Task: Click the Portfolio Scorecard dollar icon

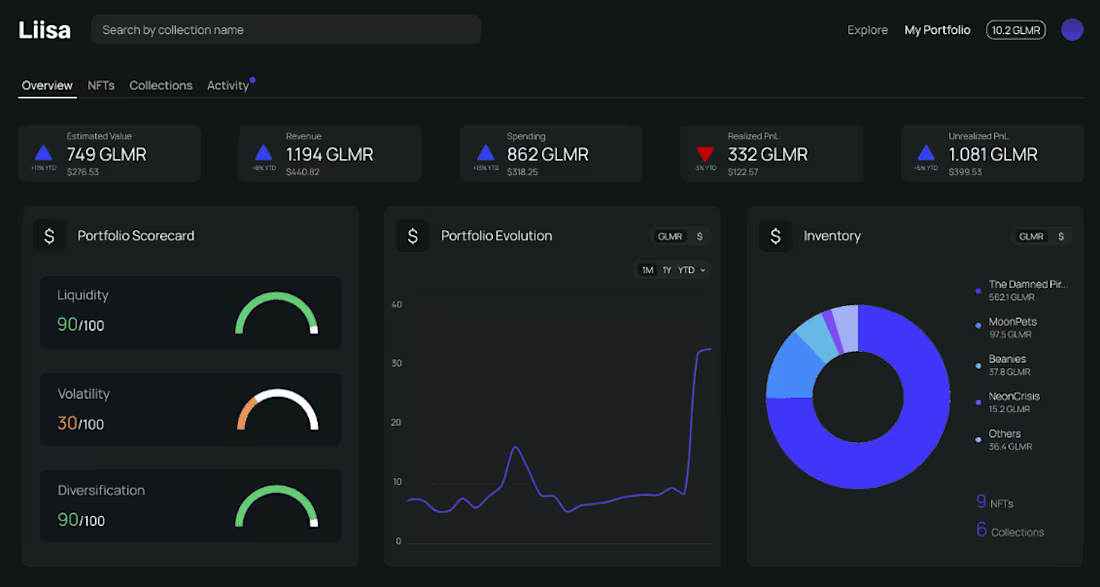Action: pyautogui.click(x=49, y=236)
